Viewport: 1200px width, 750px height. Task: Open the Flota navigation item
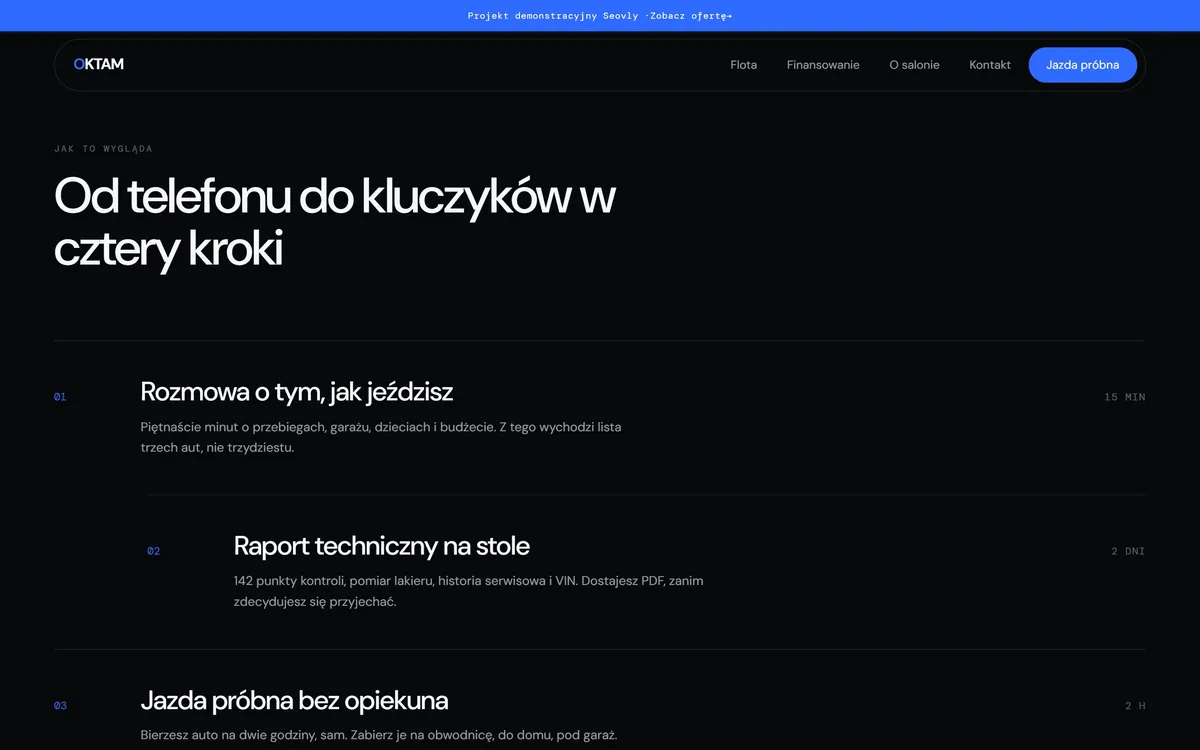tap(743, 65)
